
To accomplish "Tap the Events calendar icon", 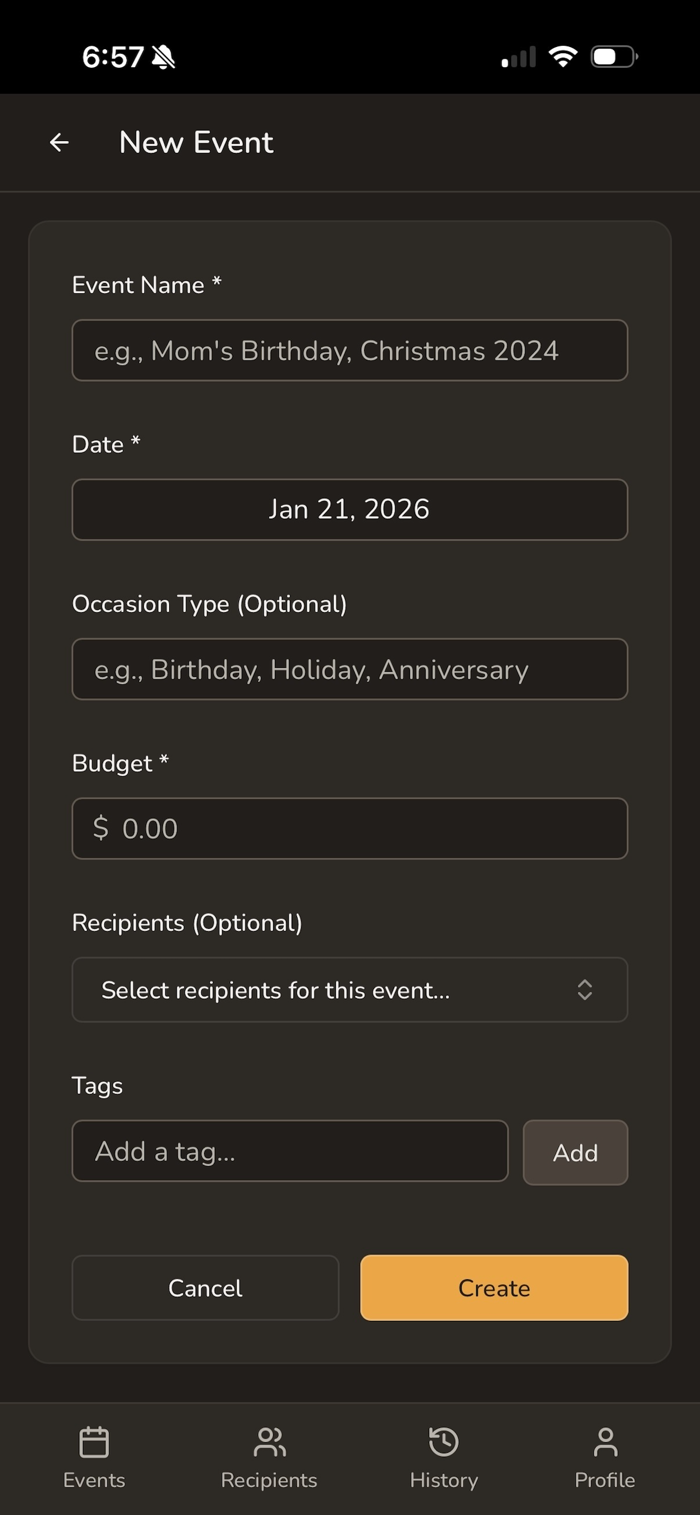I will (x=94, y=1442).
